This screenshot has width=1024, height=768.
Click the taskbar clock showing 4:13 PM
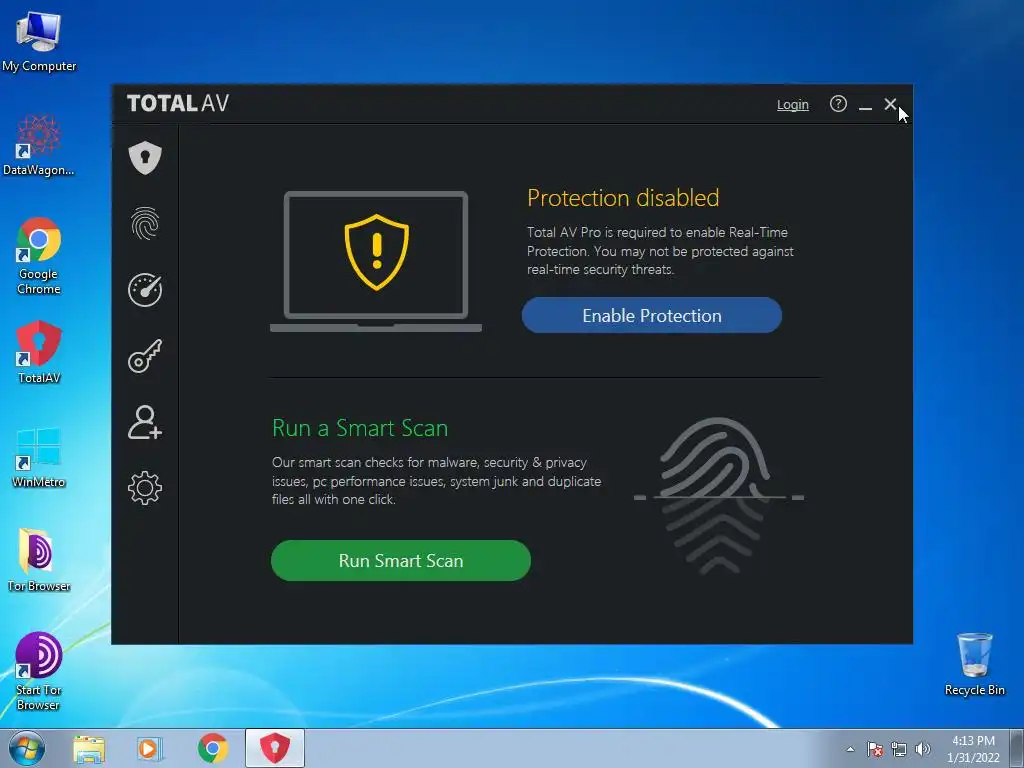973,749
